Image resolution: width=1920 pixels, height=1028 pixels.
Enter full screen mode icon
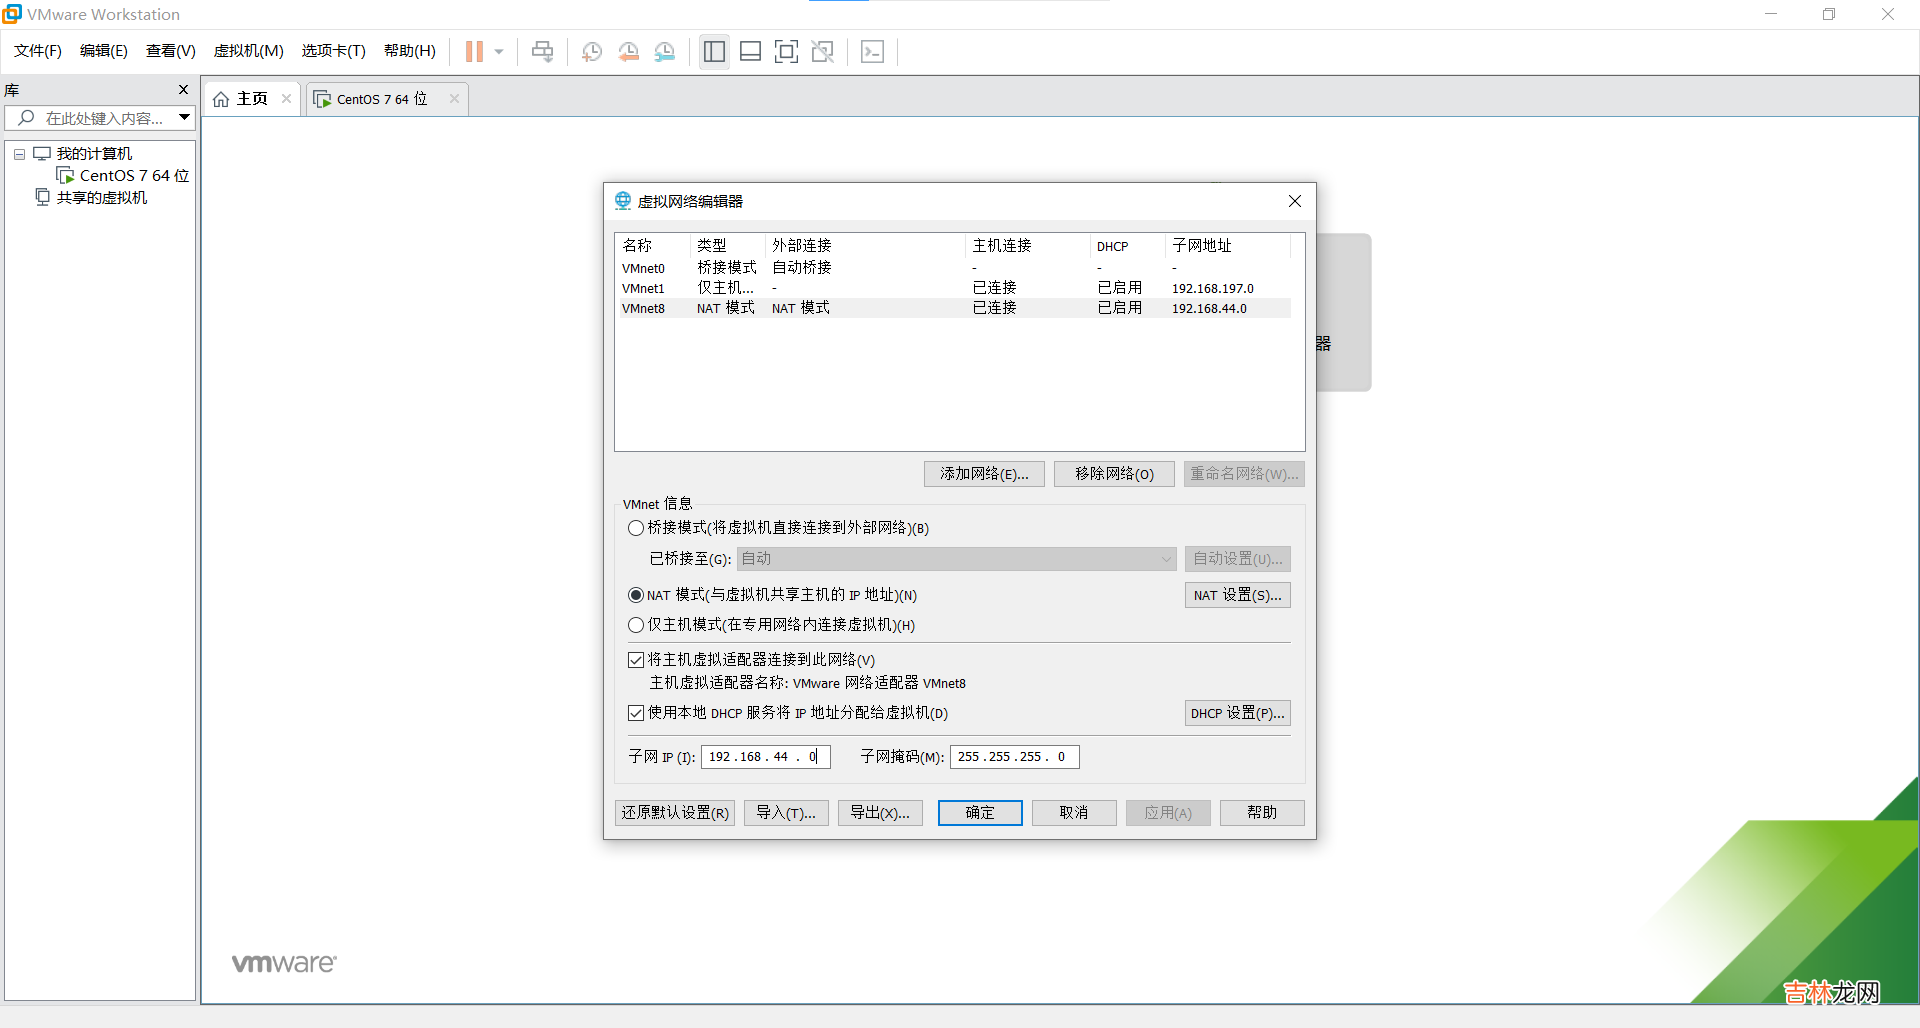click(x=787, y=52)
